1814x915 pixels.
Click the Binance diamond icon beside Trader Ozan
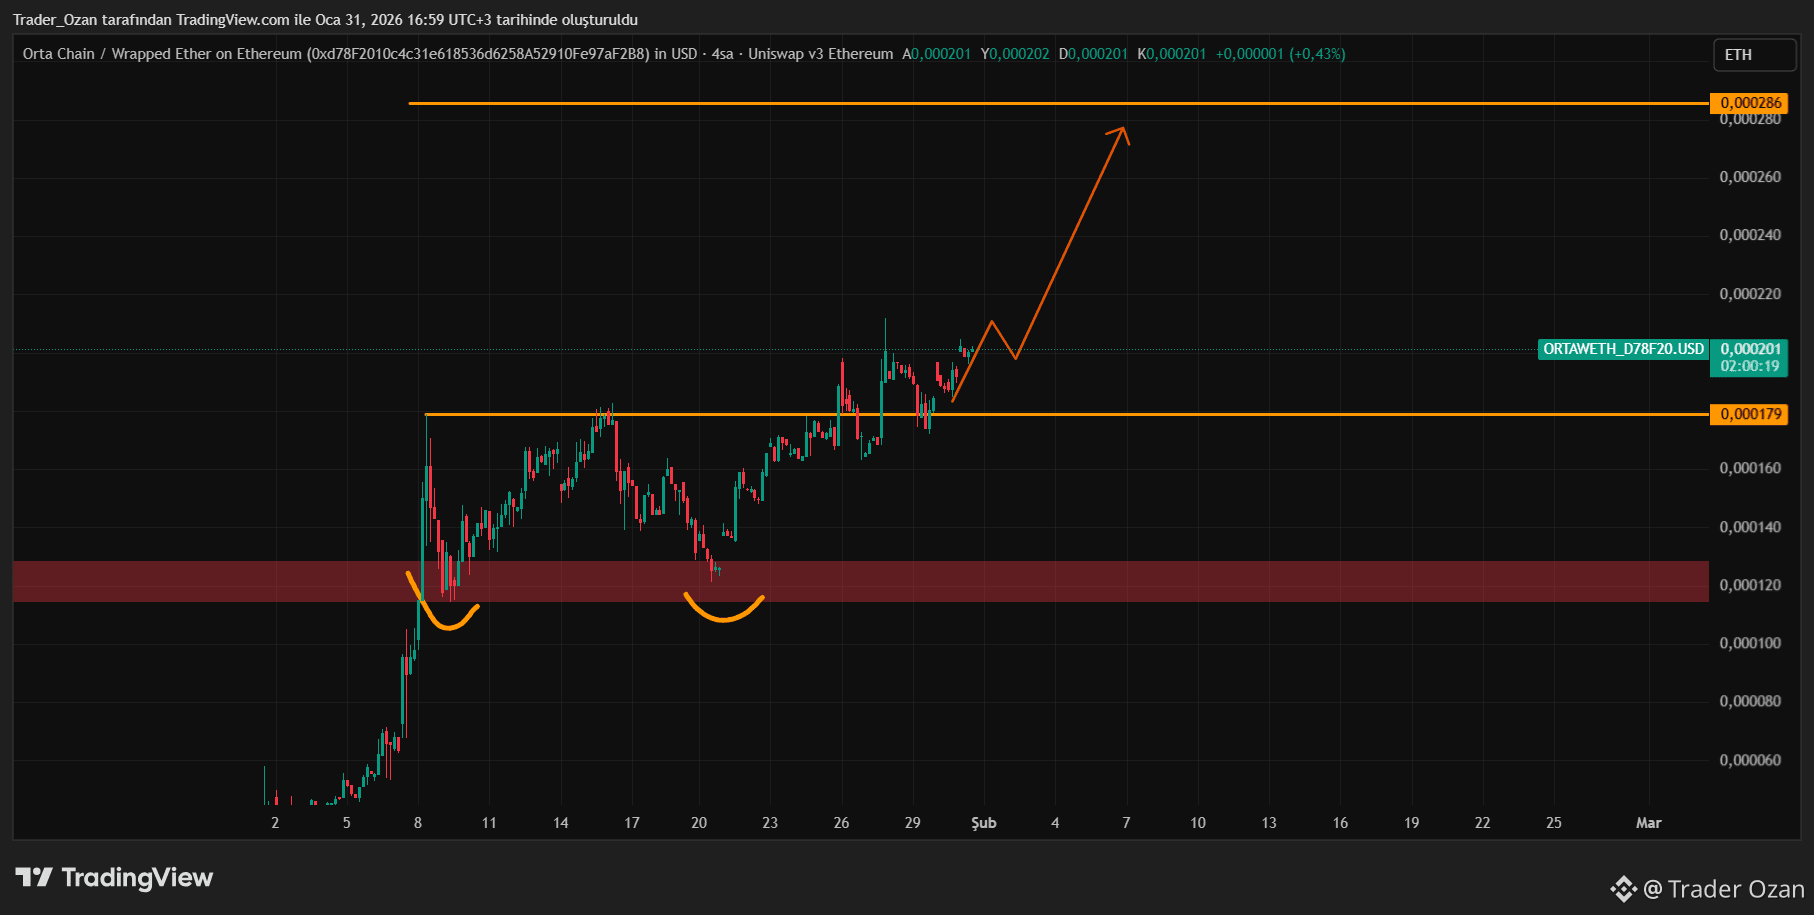coord(1624,888)
